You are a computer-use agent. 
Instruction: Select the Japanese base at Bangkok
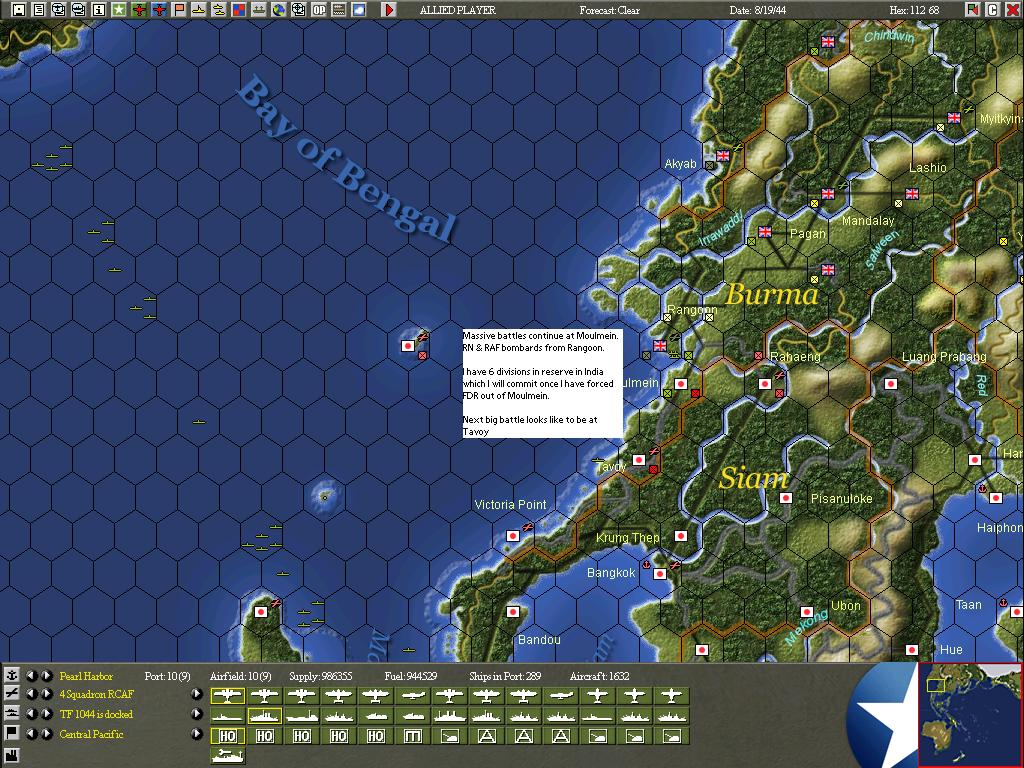pos(660,574)
